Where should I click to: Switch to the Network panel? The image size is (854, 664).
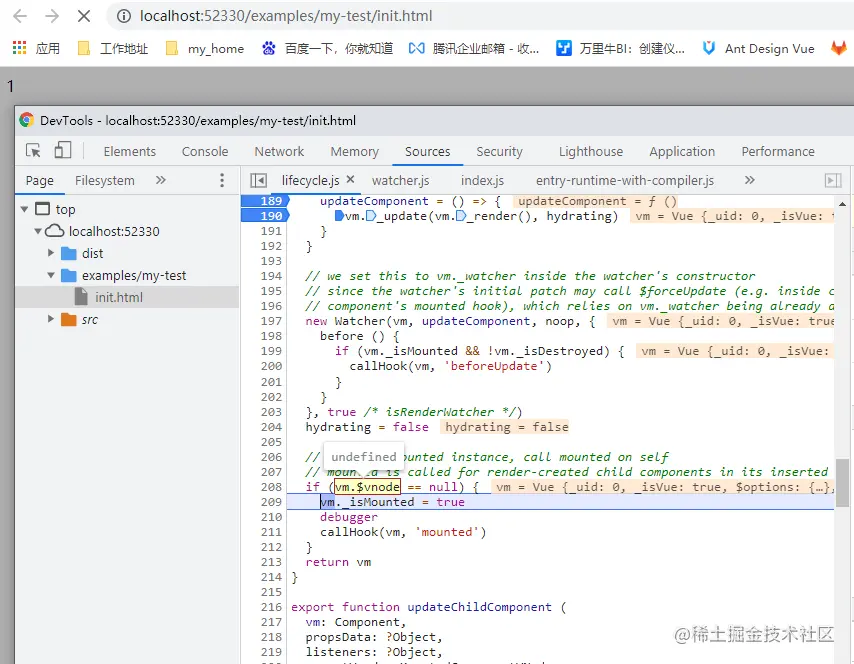pyautogui.click(x=279, y=151)
